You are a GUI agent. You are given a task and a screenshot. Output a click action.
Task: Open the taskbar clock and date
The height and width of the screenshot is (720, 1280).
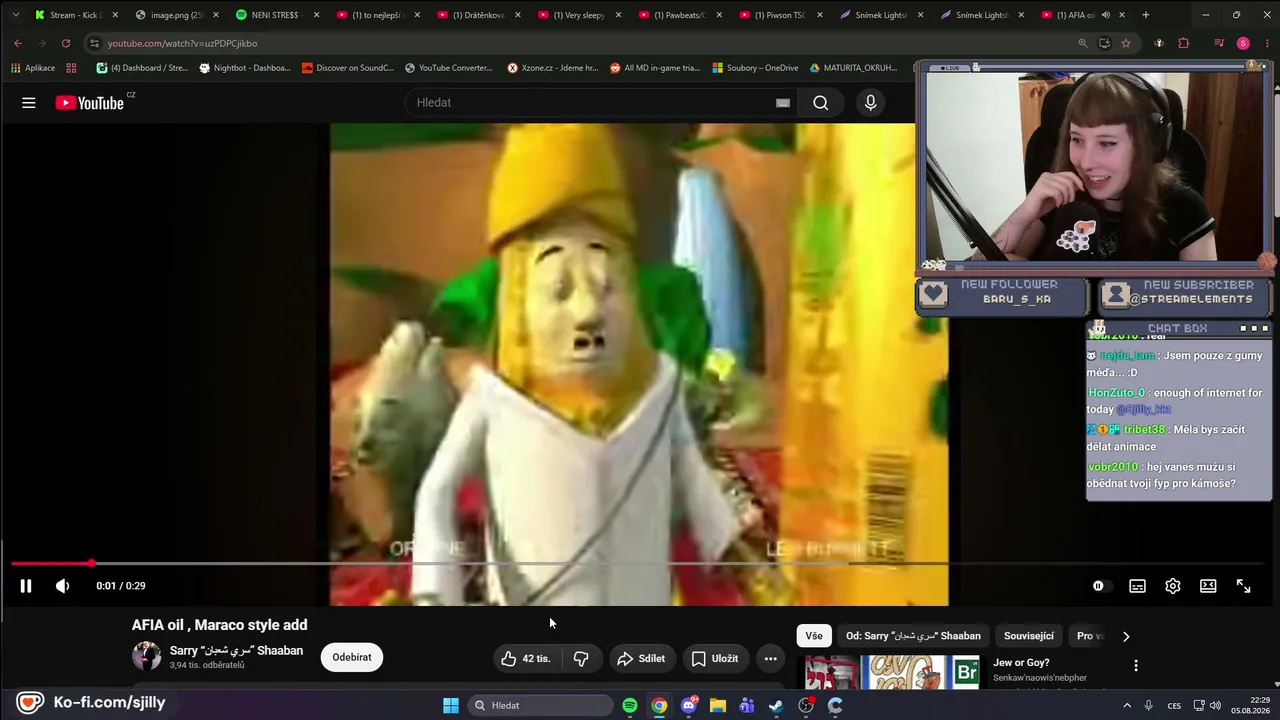coord(1252,706)
